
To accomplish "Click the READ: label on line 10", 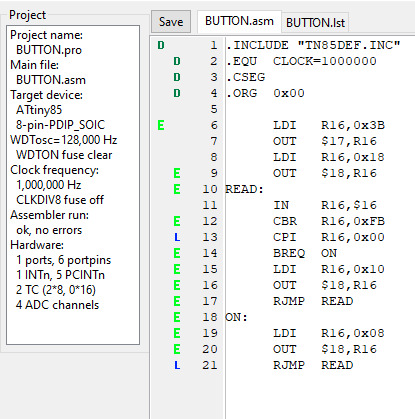I will 244,189.
